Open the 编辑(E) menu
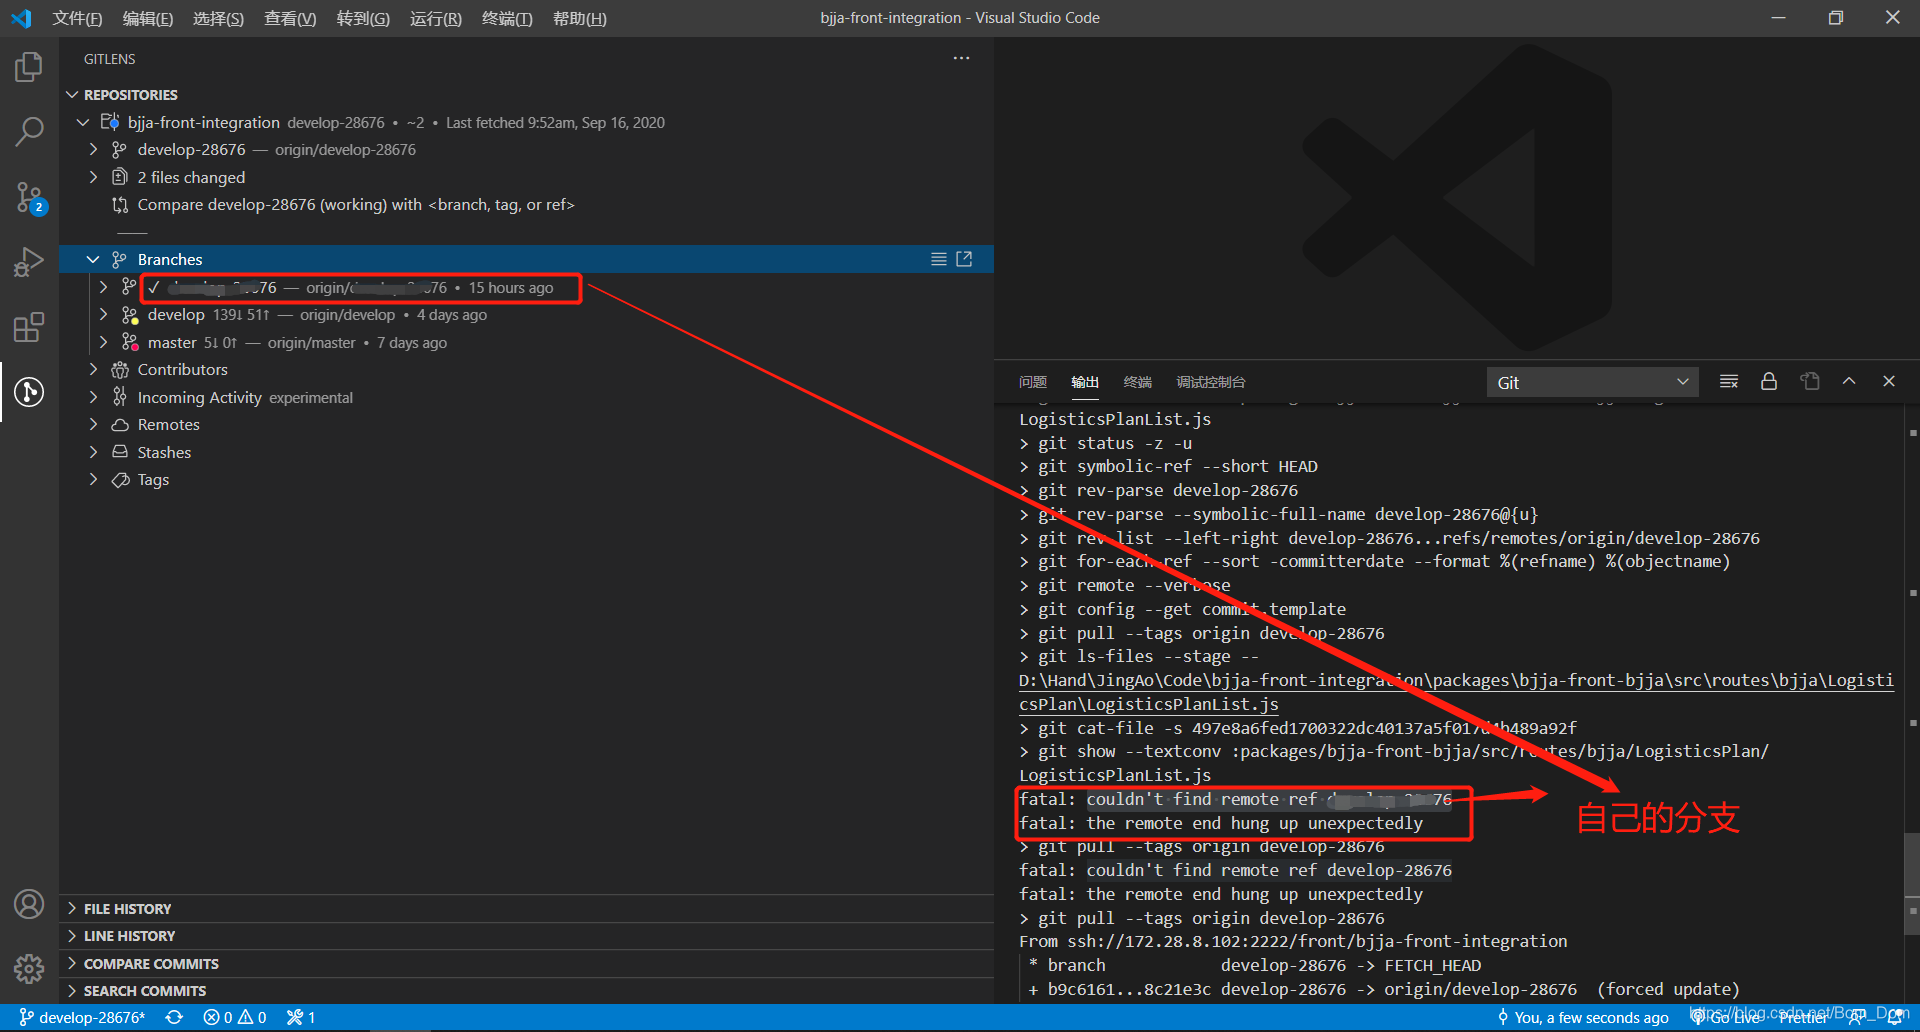This screenshot has width=1920, height=1032. point(148,18)
